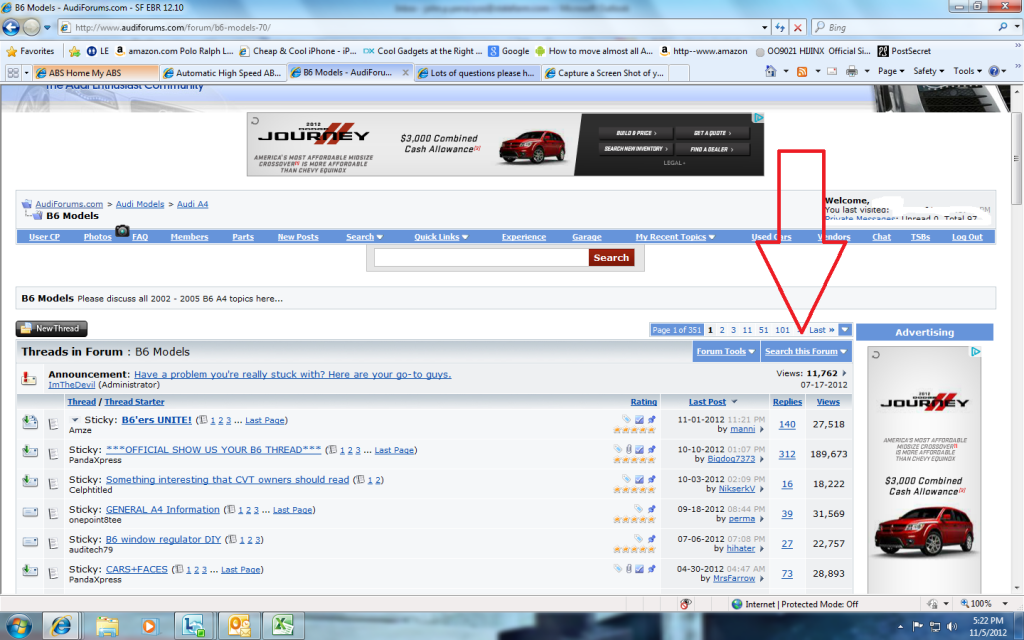Click the Action Center flag tray icon
This screenshot has height=640, width=1024.
pos(918,626)
